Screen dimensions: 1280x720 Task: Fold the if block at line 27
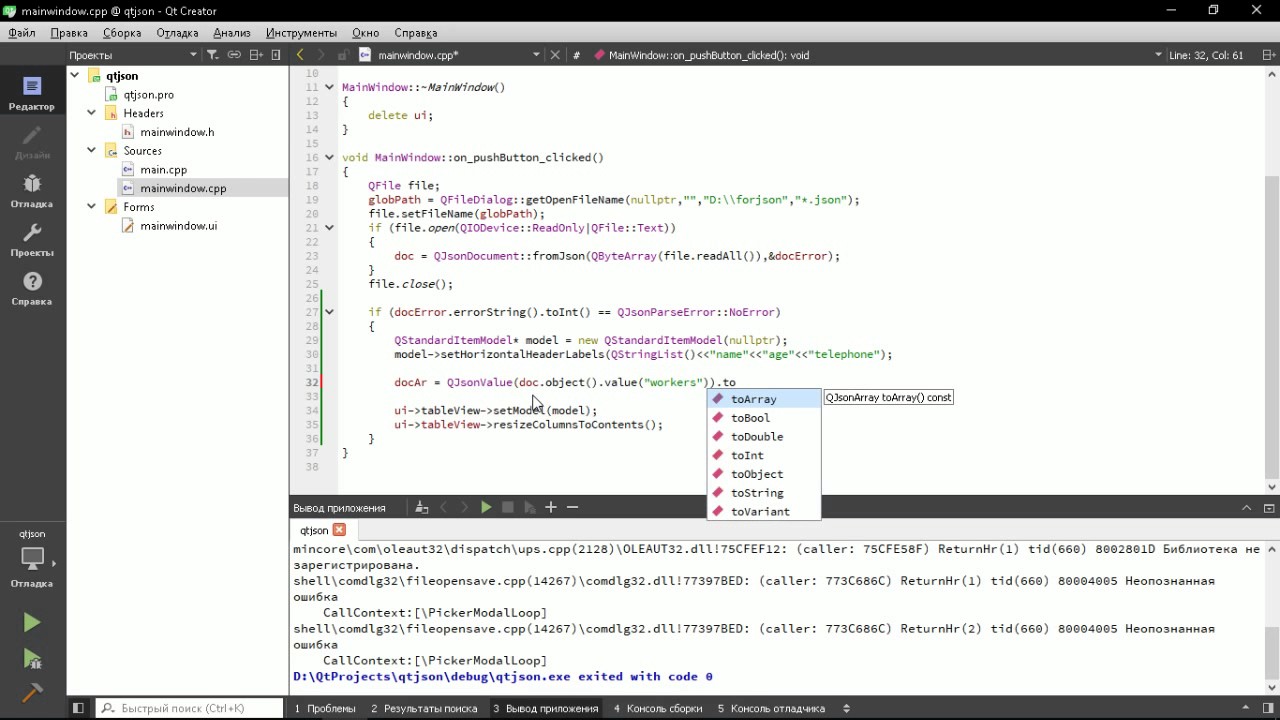pos(328,312)
